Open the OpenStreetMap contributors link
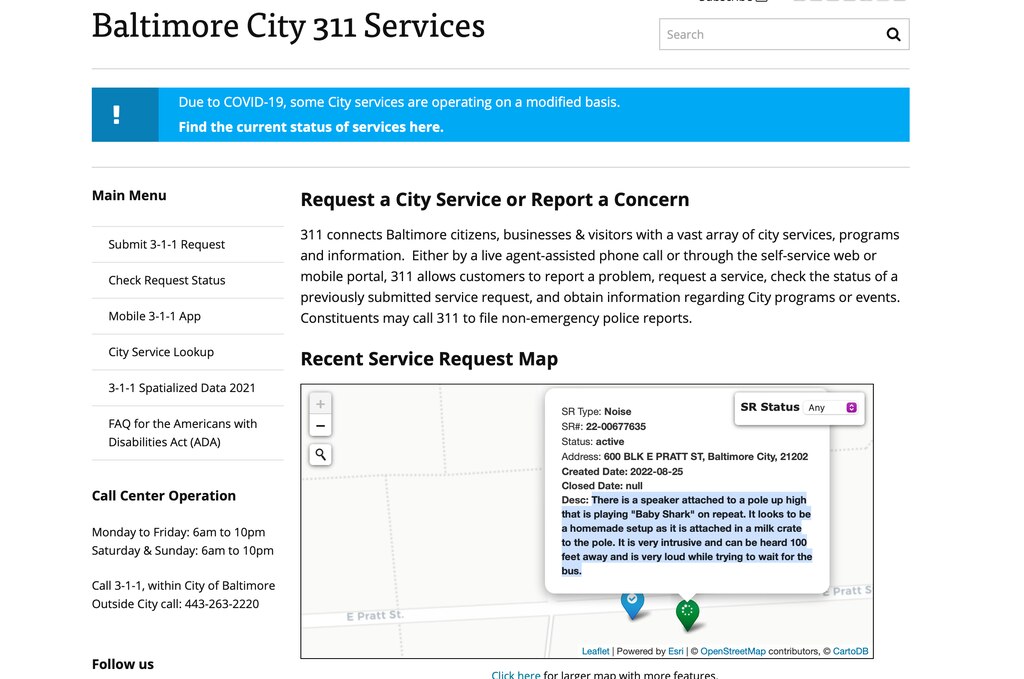Viewport: 1024px width, 679px height. (731, 650)
